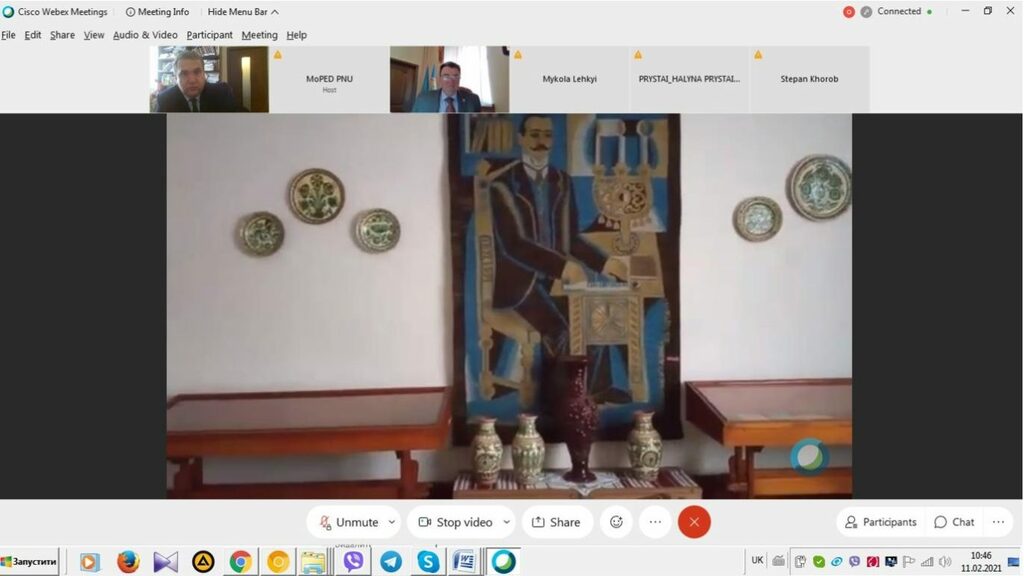1024x576 pixels.
Task: Open more options in the center controls
Action: coord(655,522)
